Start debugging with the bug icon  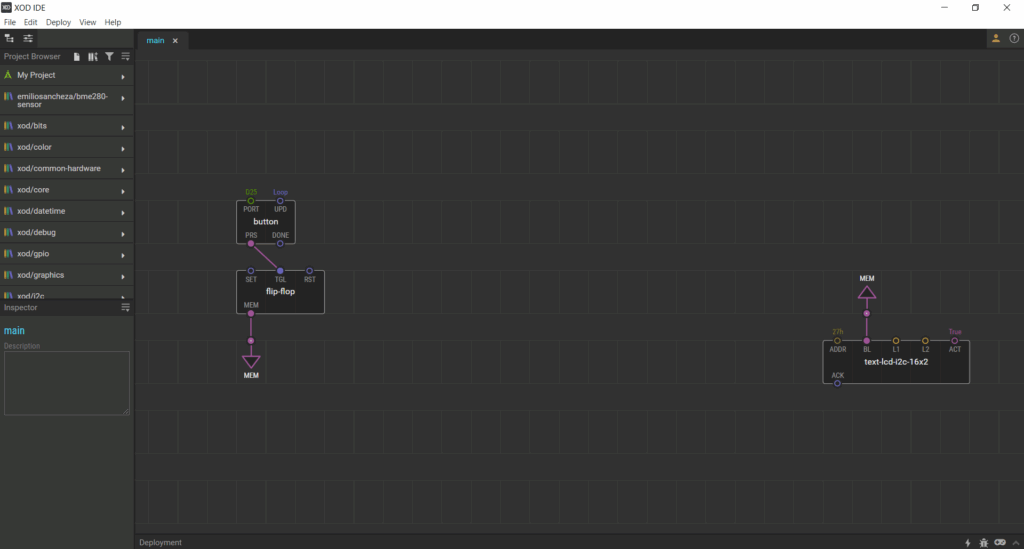(984, 542)
